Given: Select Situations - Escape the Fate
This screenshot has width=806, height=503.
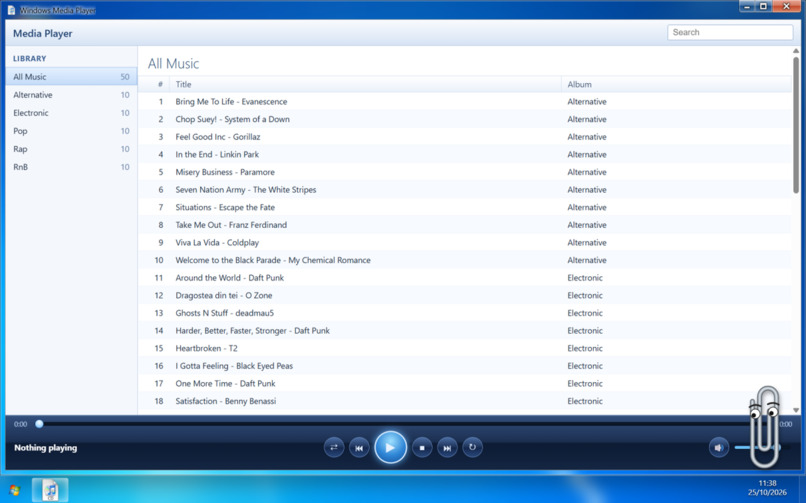Looking at the screenshot, I should 465,208.
